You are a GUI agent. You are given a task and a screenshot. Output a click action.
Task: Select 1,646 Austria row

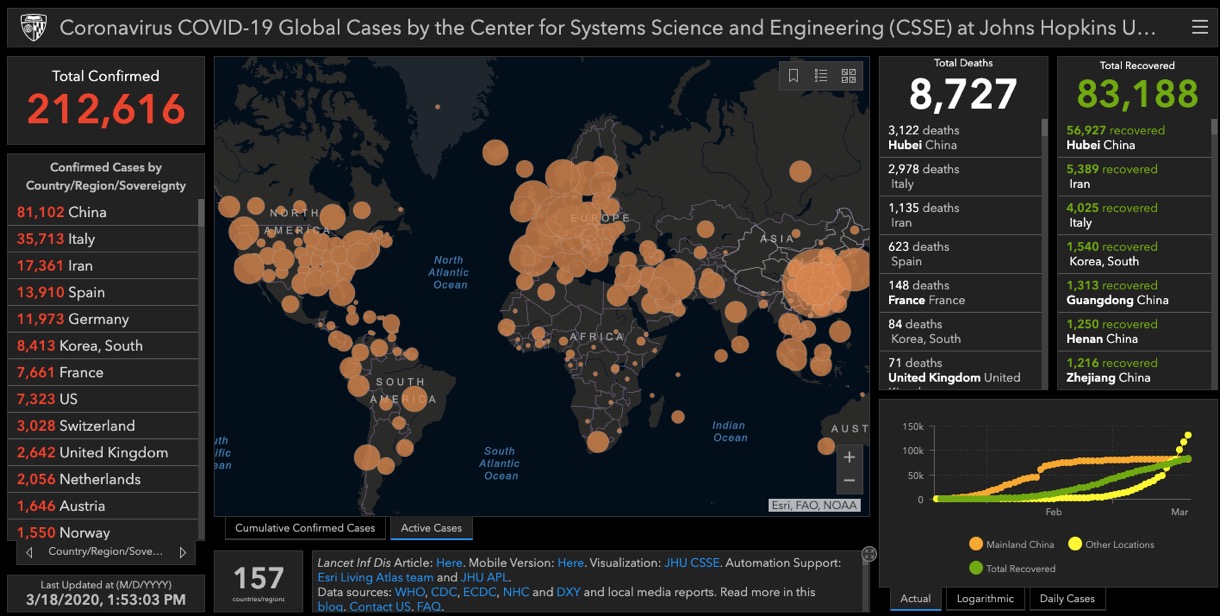pyautogui.click(x=104, y=506)
